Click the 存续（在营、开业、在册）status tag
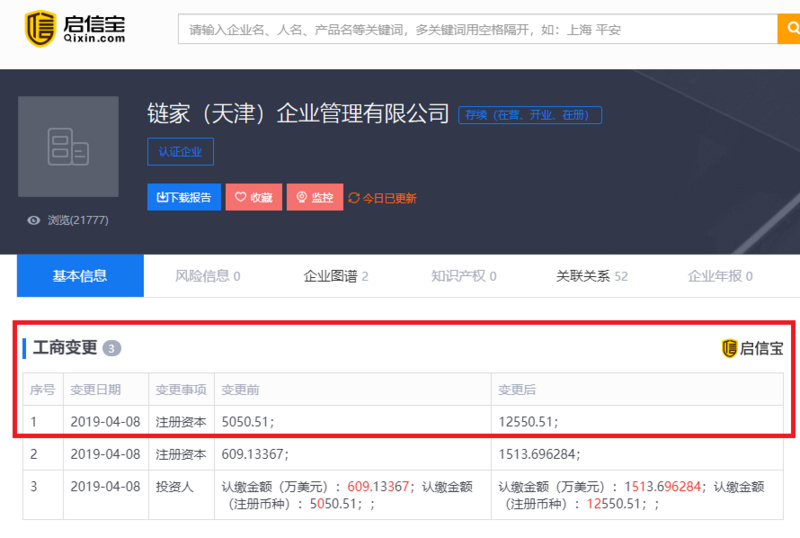This screenshot has width=800, height=538. click(530, 115)
